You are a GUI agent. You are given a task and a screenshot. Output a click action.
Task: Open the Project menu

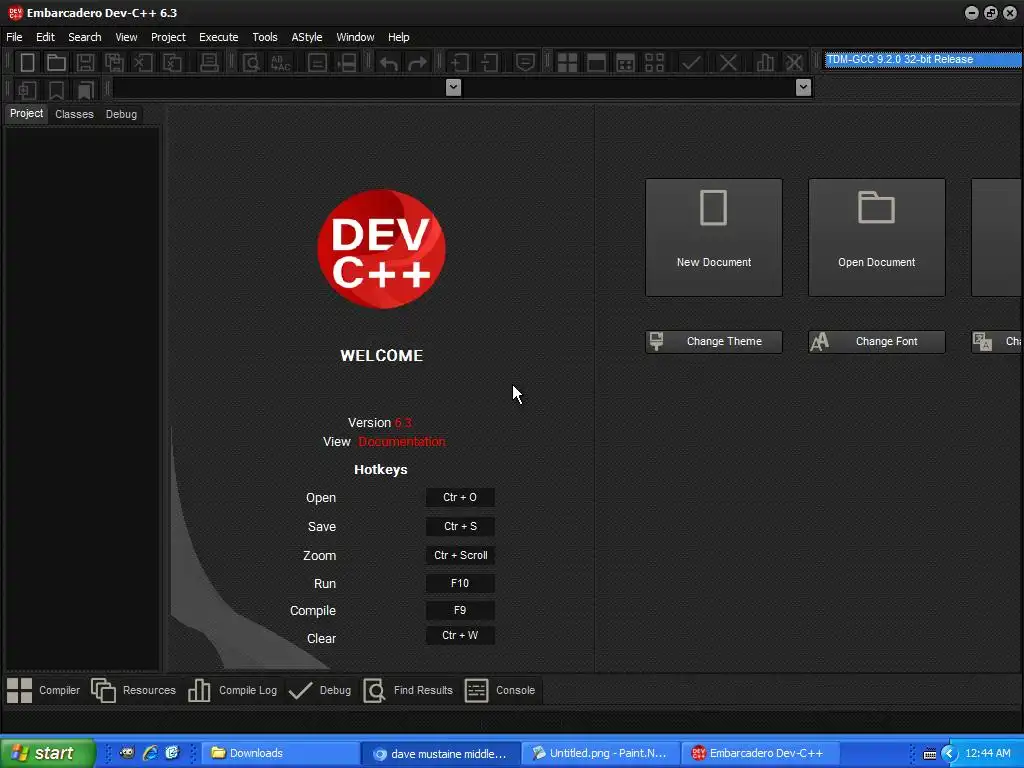click(168, 37)
